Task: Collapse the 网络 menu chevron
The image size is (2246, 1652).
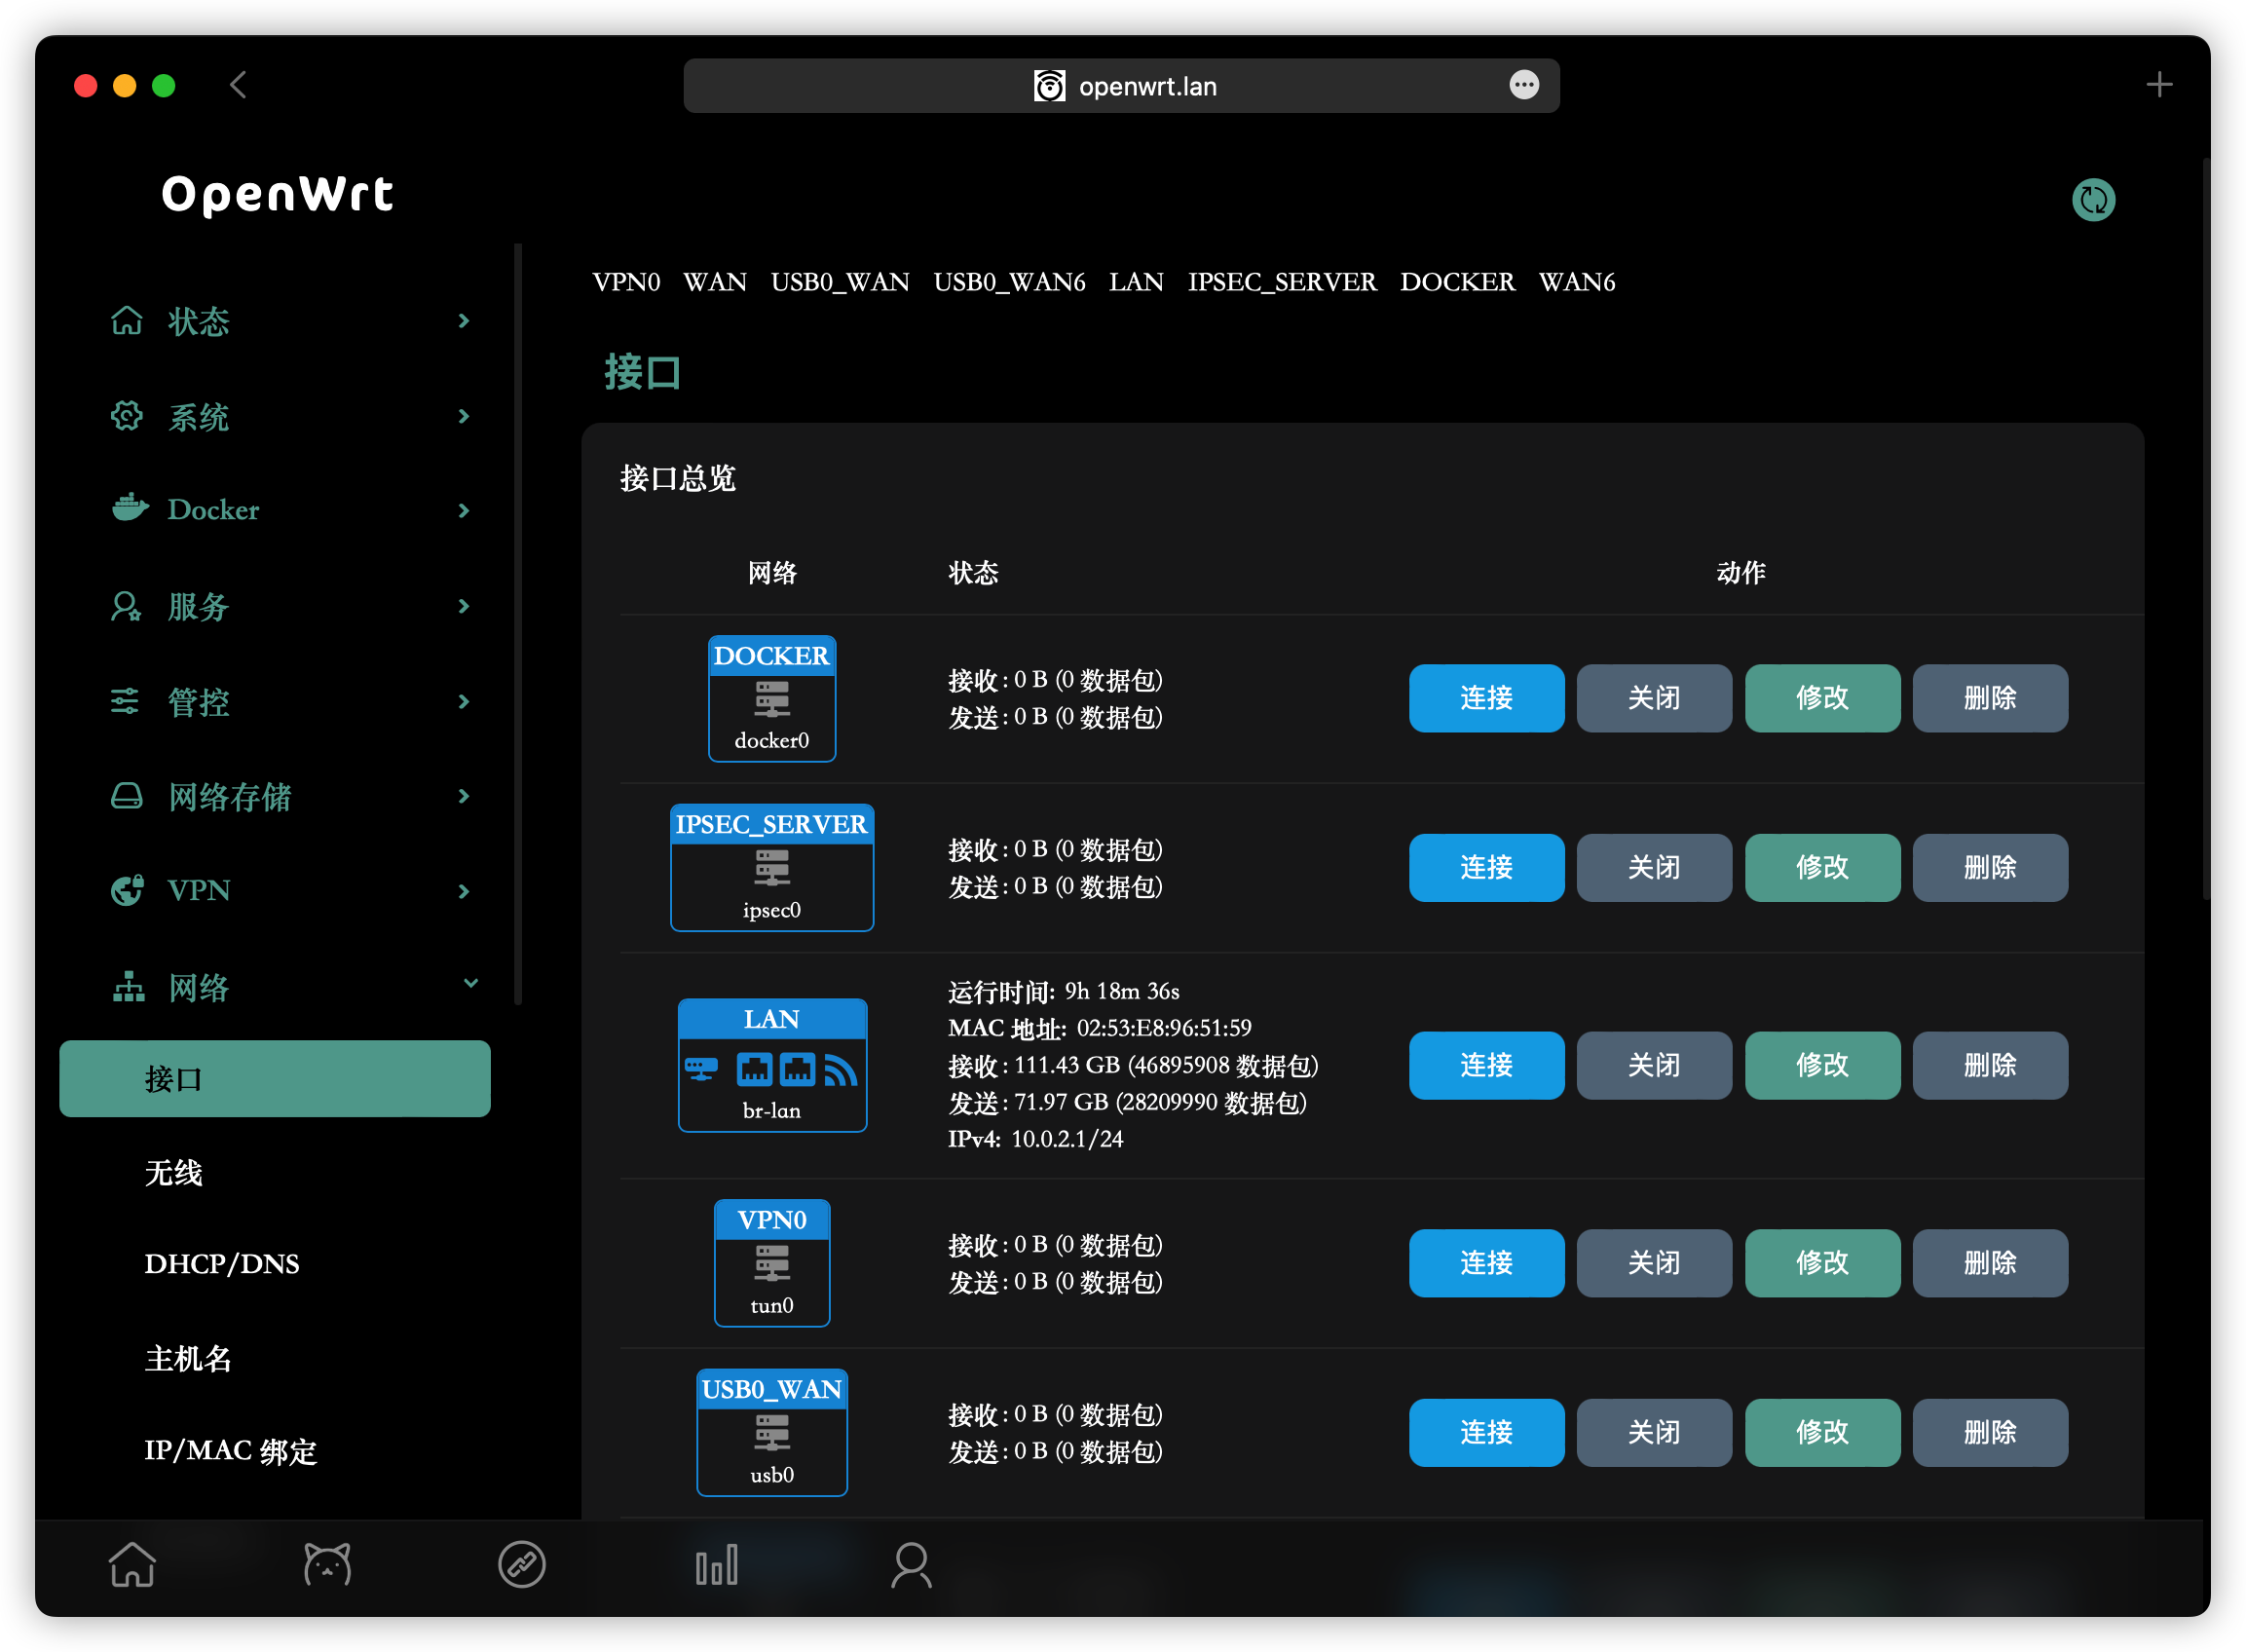Action: coord(471,984)
